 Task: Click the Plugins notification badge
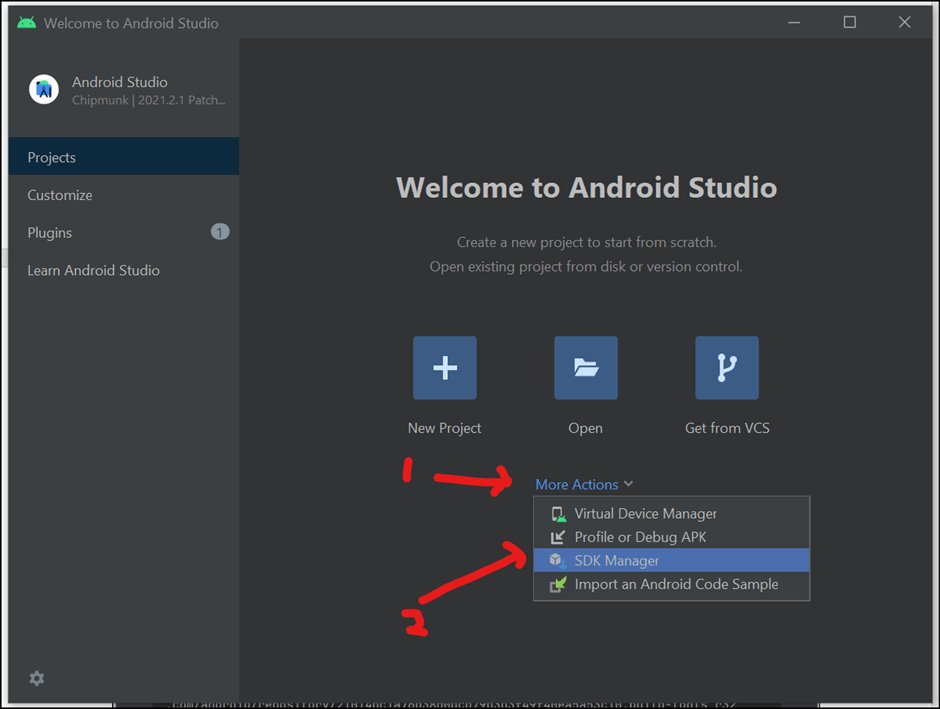(220, 232)
